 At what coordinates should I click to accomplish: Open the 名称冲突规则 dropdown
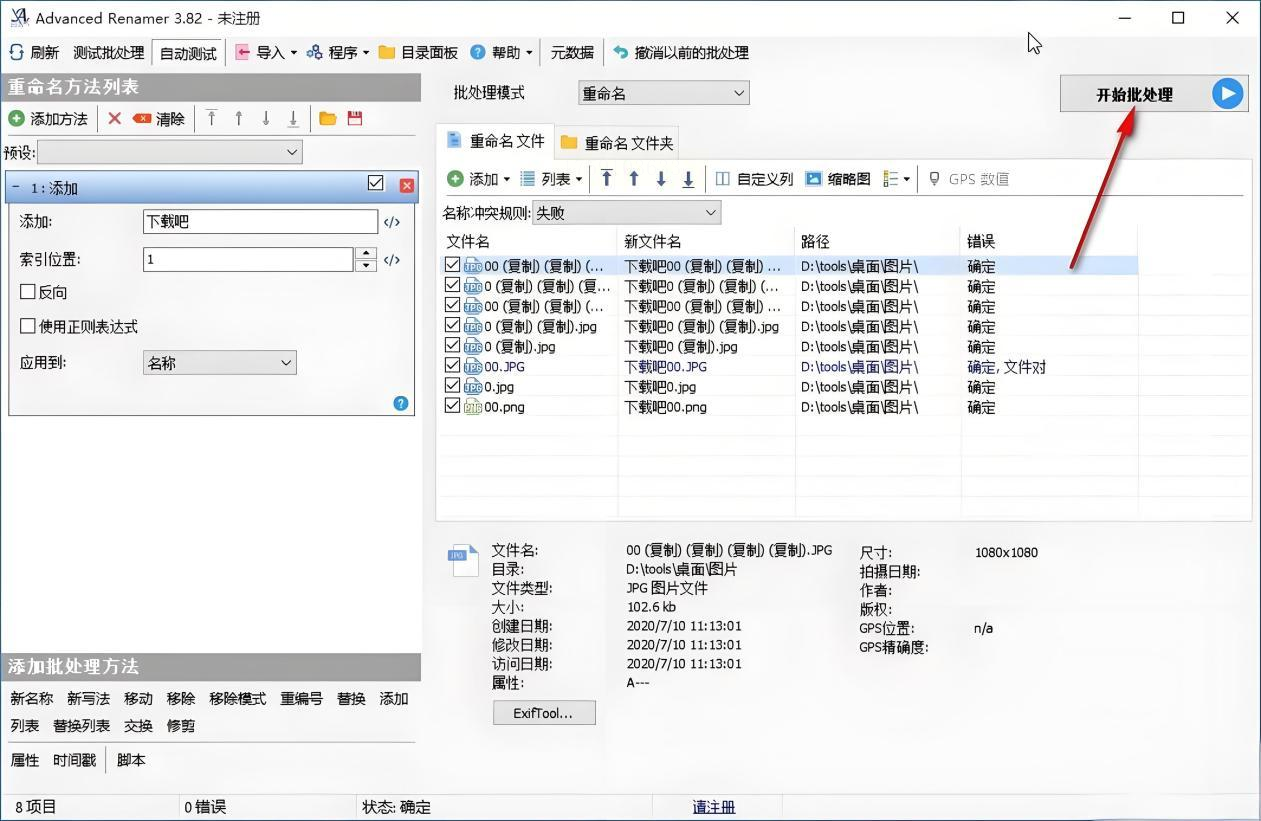(x=626, y=212)
